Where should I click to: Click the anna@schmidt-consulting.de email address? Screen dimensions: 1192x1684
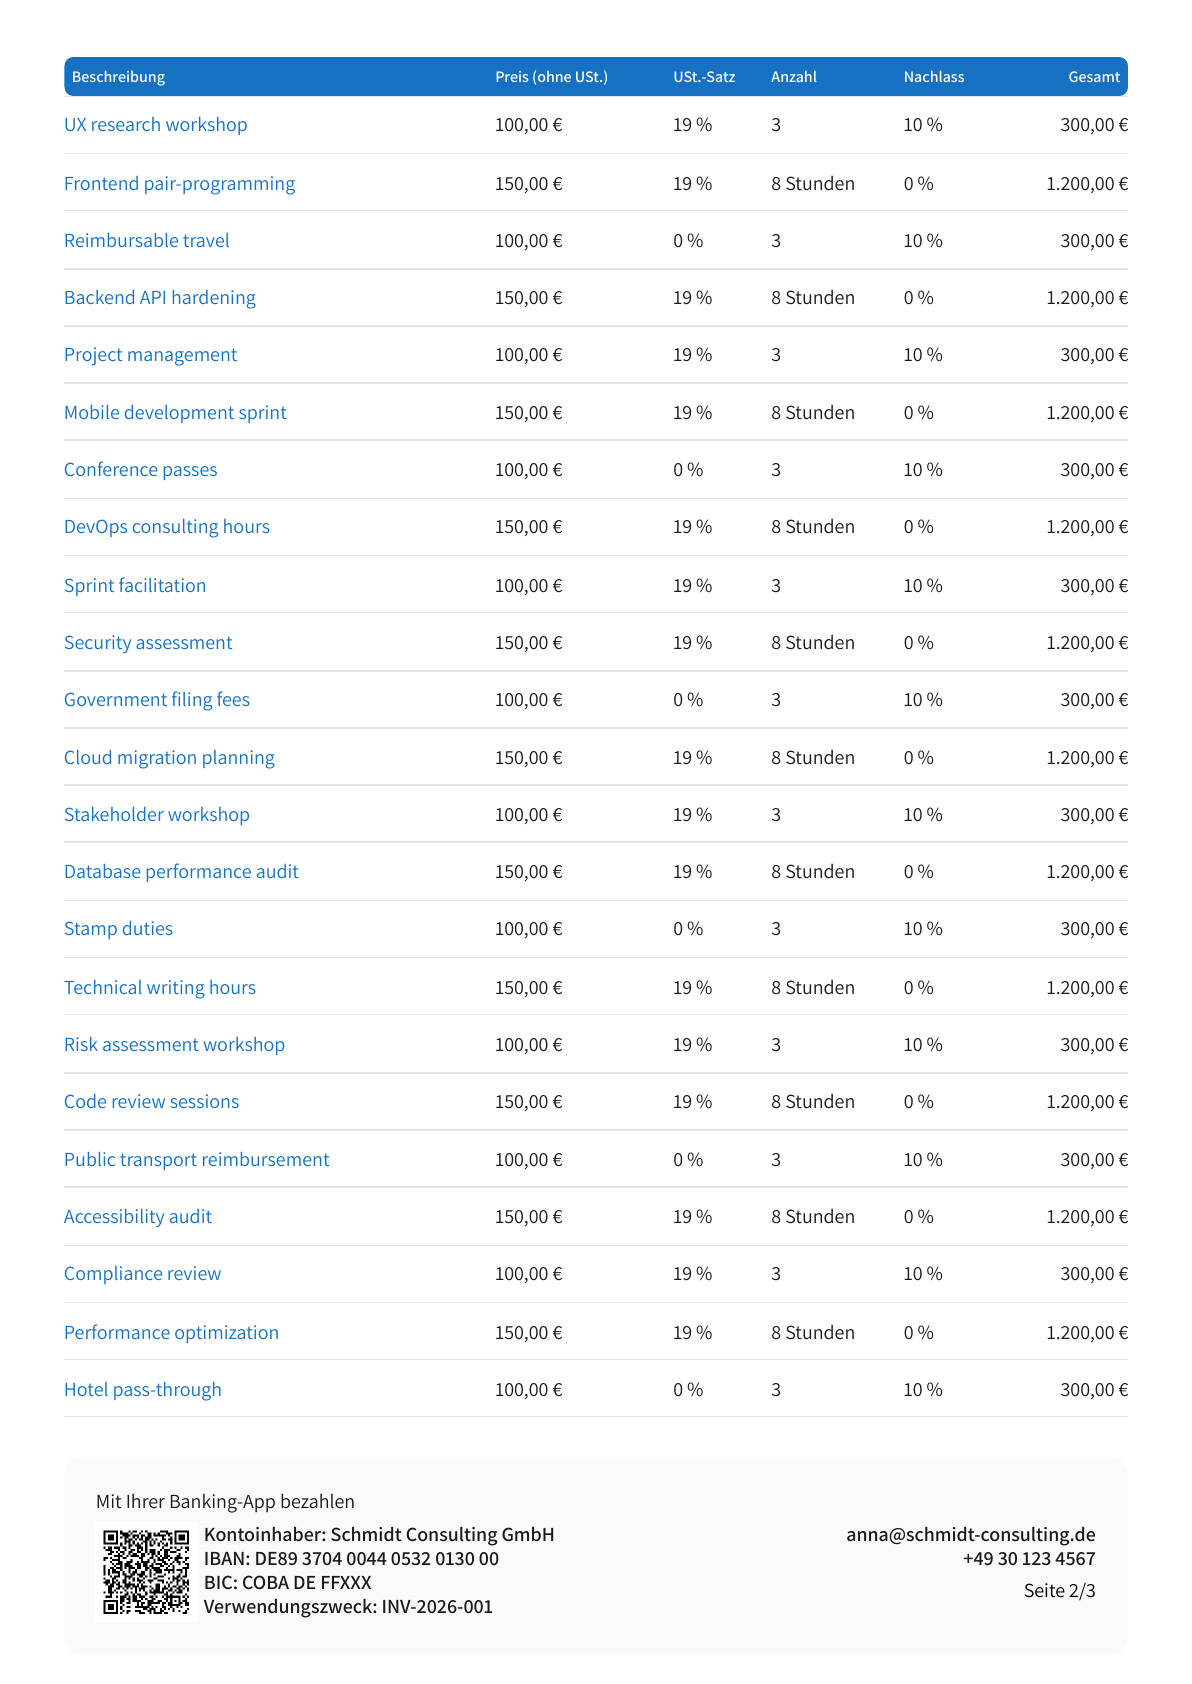pos(971,1535)
